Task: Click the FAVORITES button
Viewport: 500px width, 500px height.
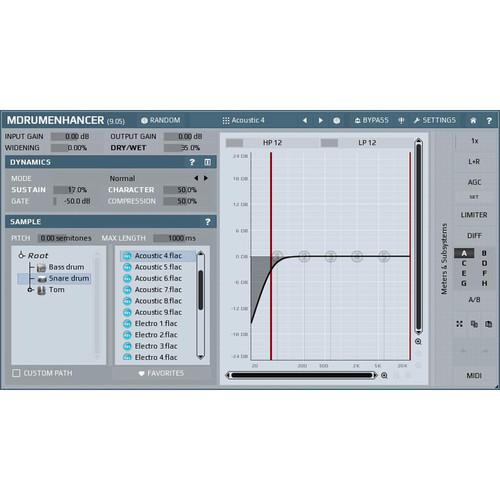Action: [161, 373]
